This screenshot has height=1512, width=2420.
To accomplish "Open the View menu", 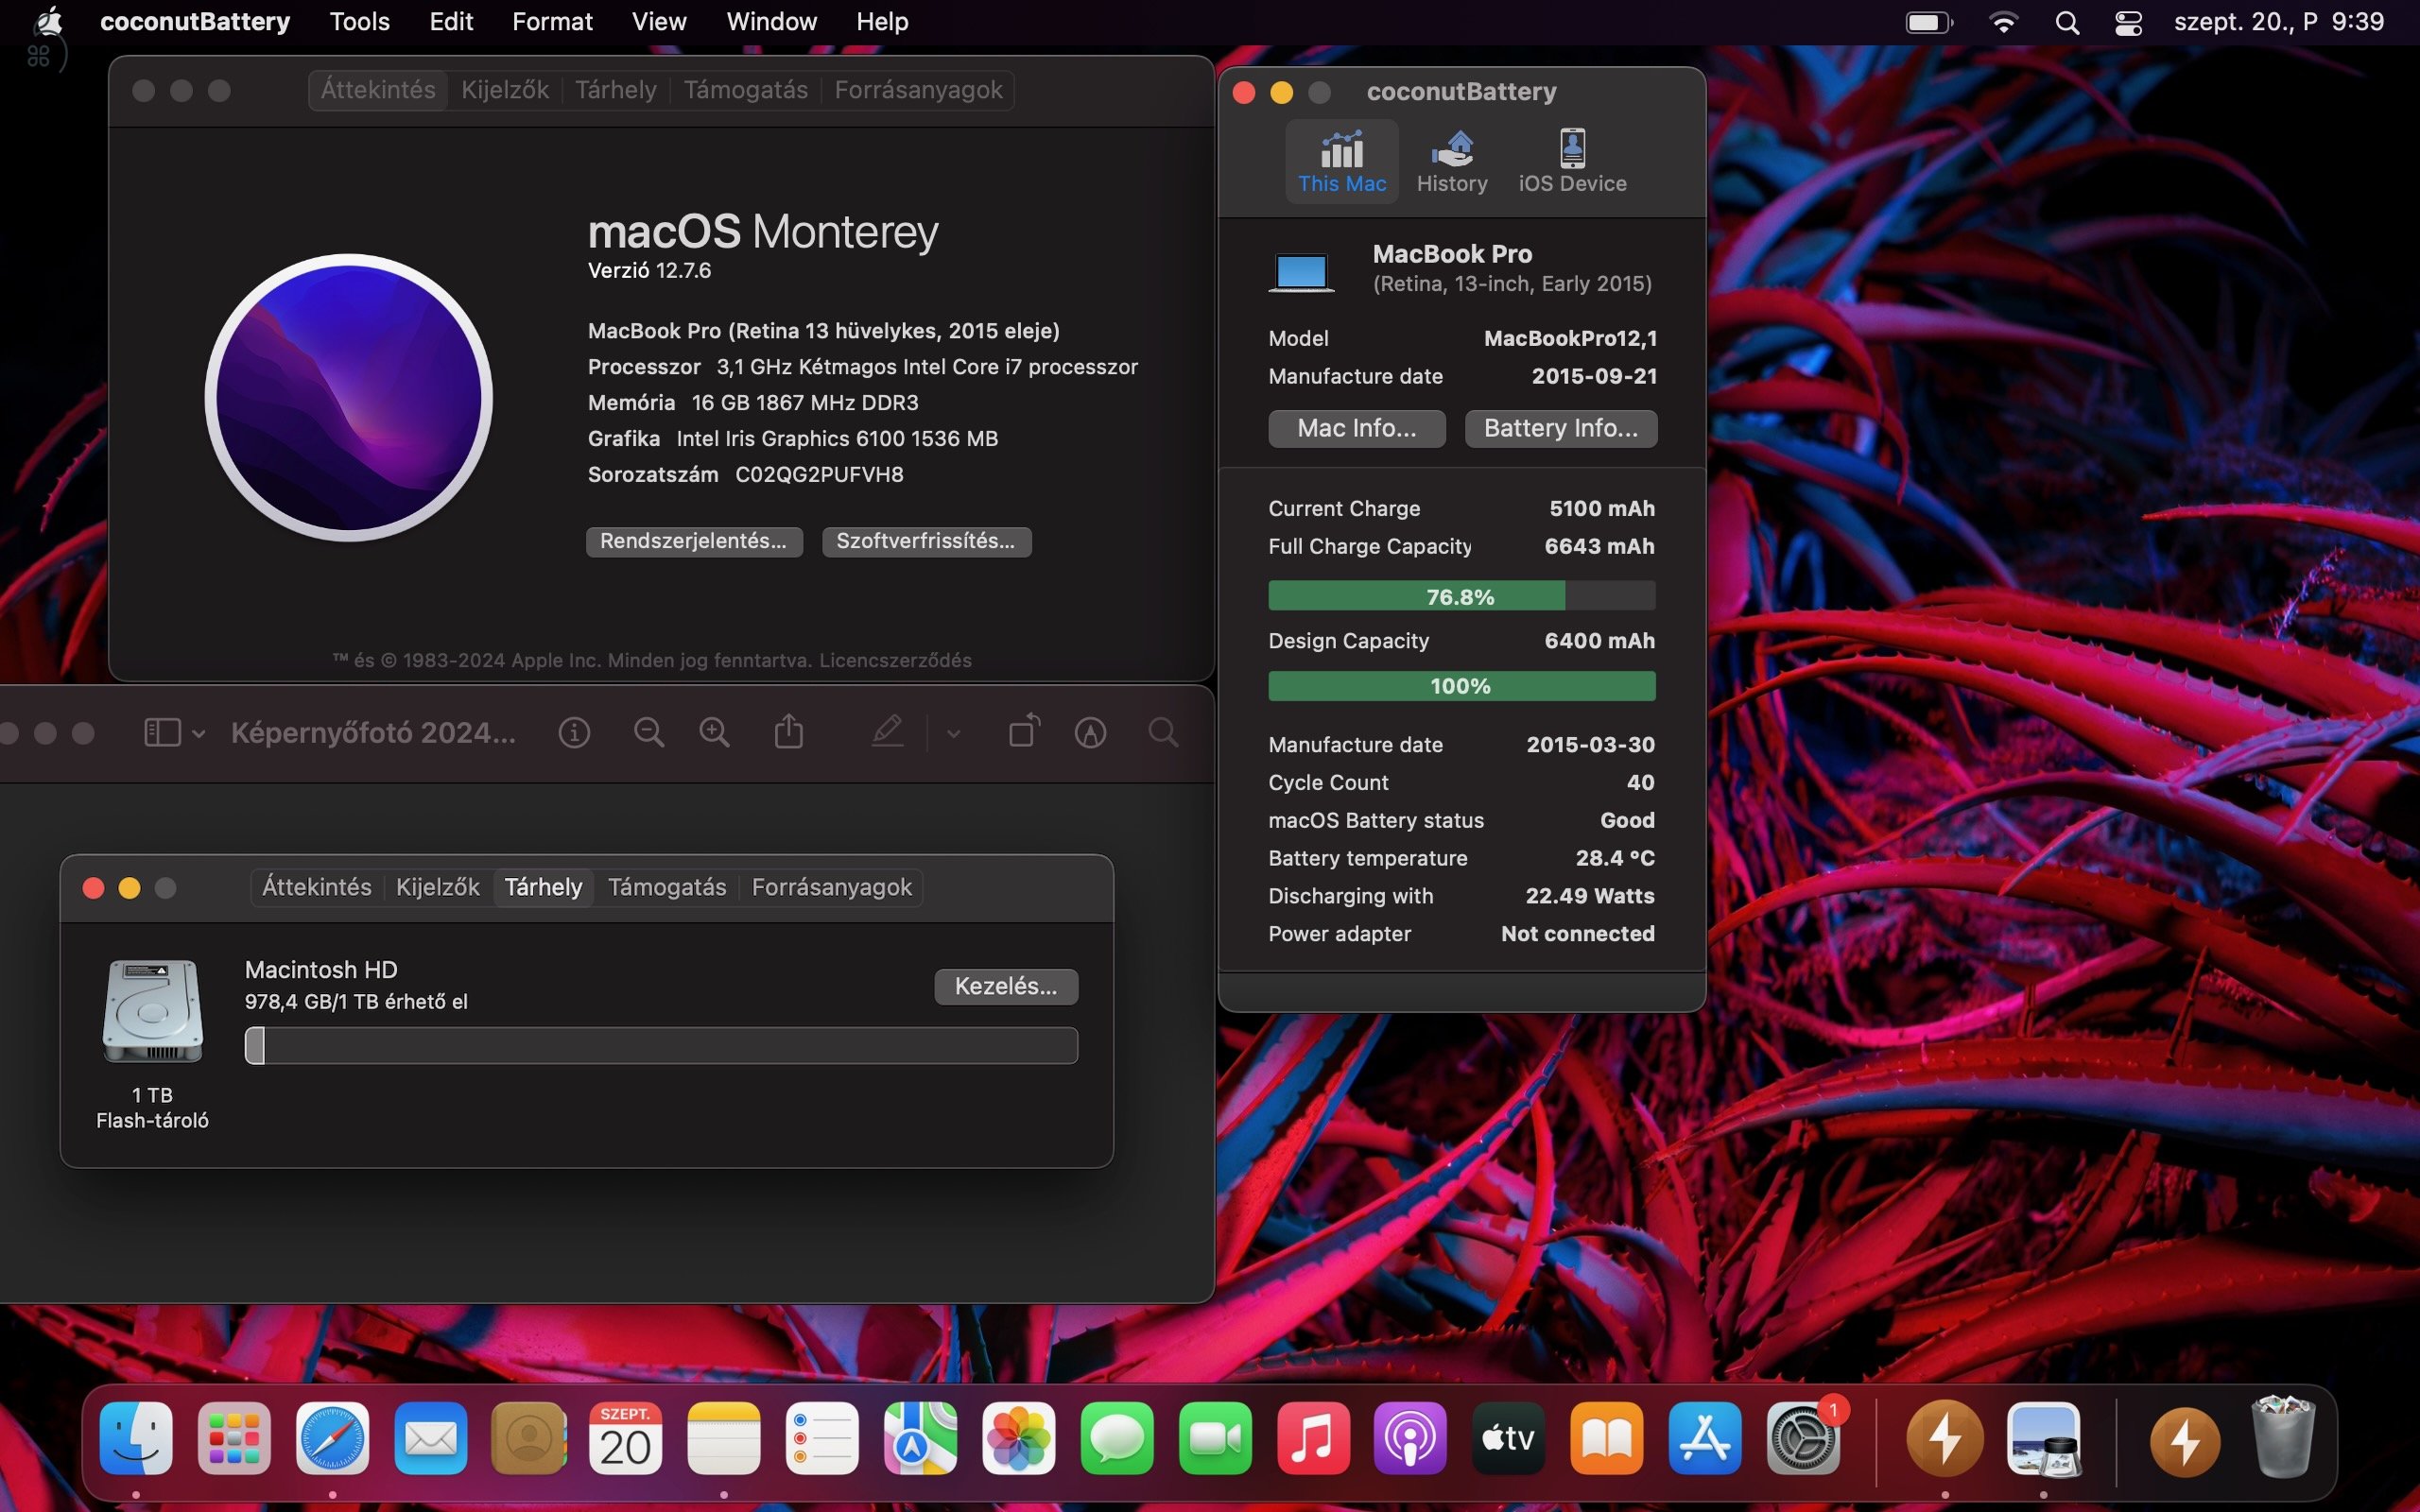I will click(x=659, y=21).
